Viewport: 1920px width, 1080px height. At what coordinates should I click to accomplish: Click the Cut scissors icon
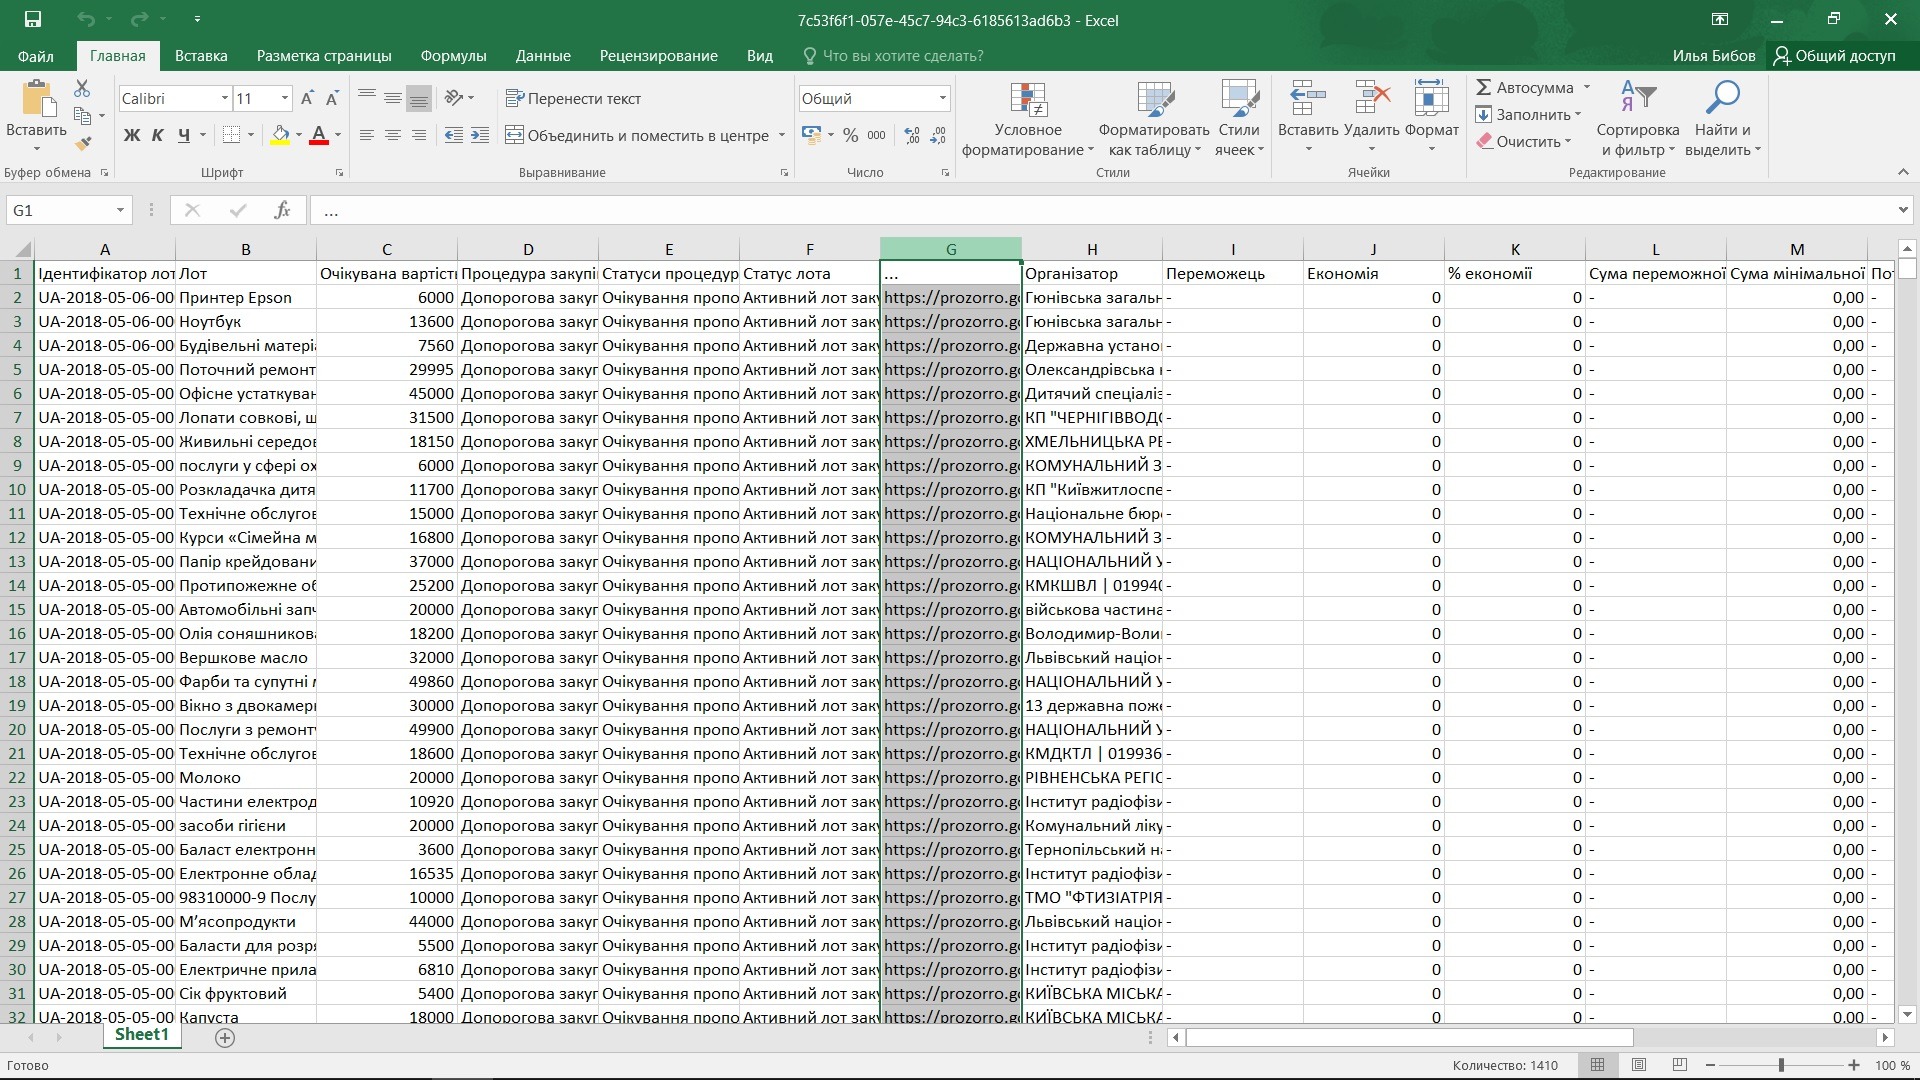(x=82, y=89)
